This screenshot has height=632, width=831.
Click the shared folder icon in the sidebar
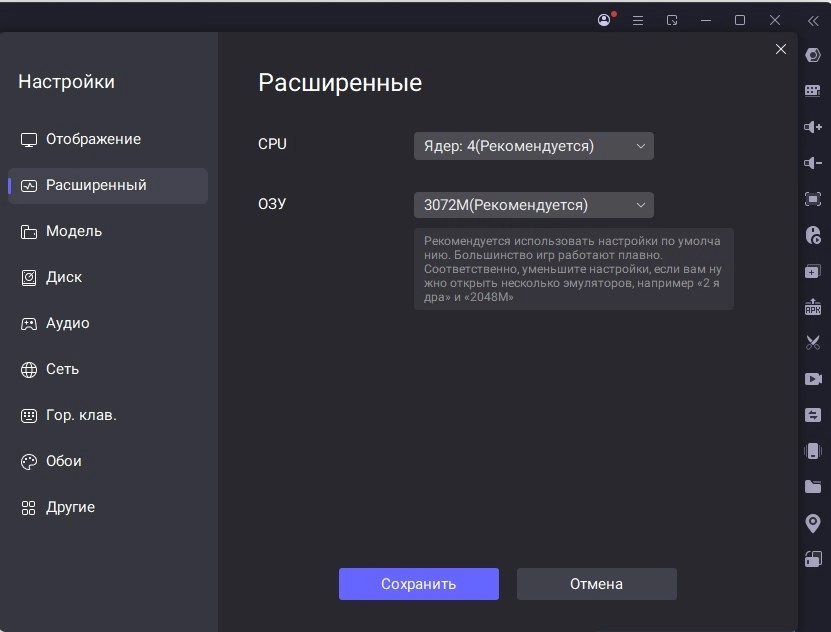(812, 486)
